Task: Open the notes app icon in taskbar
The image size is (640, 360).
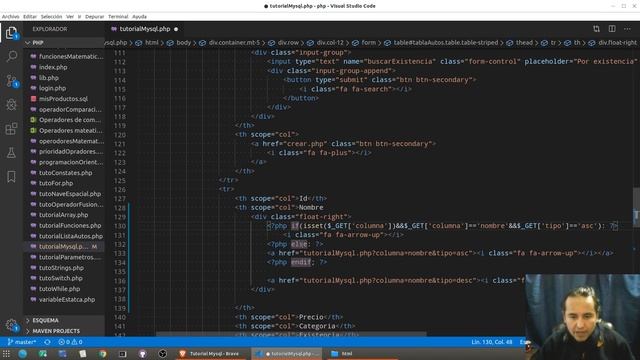Action: point(82,353)
